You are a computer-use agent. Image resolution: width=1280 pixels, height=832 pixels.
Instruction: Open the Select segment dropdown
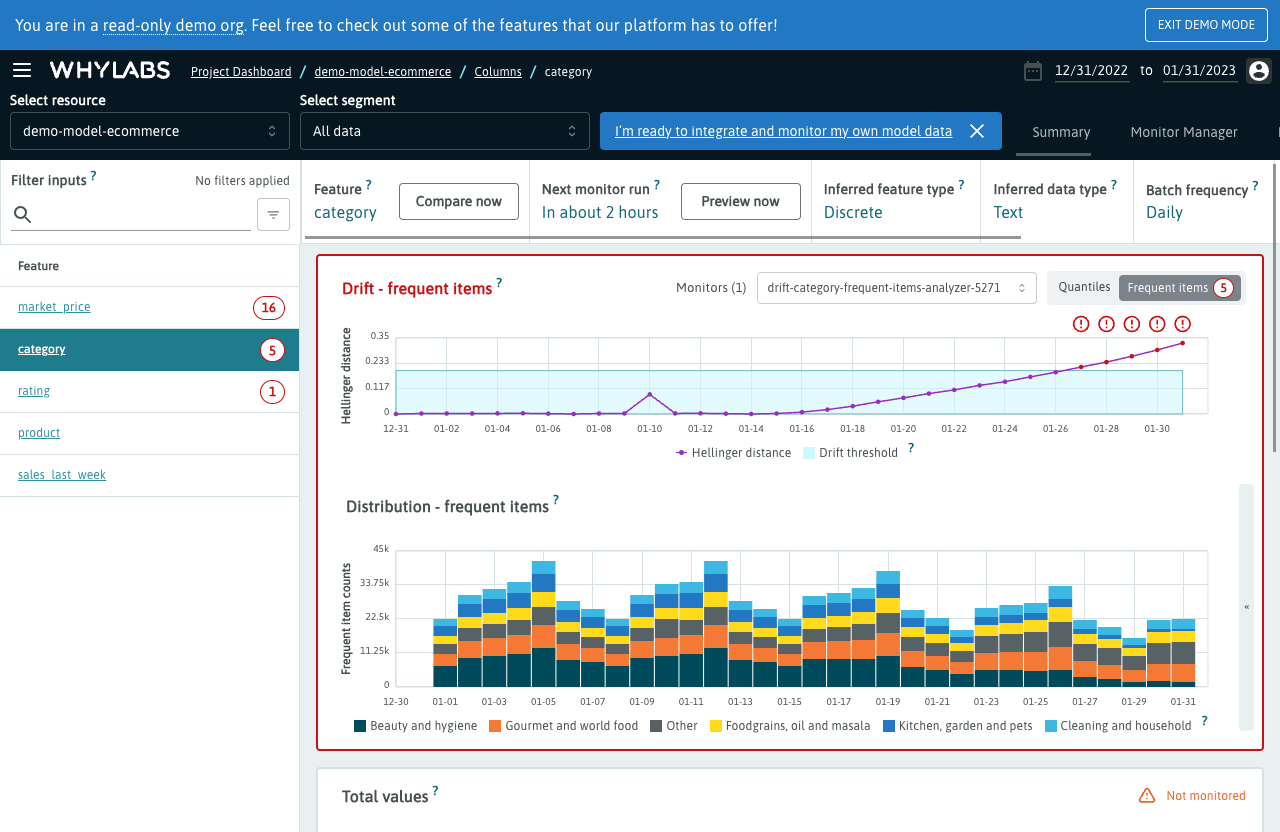click(x=444, y=131)
